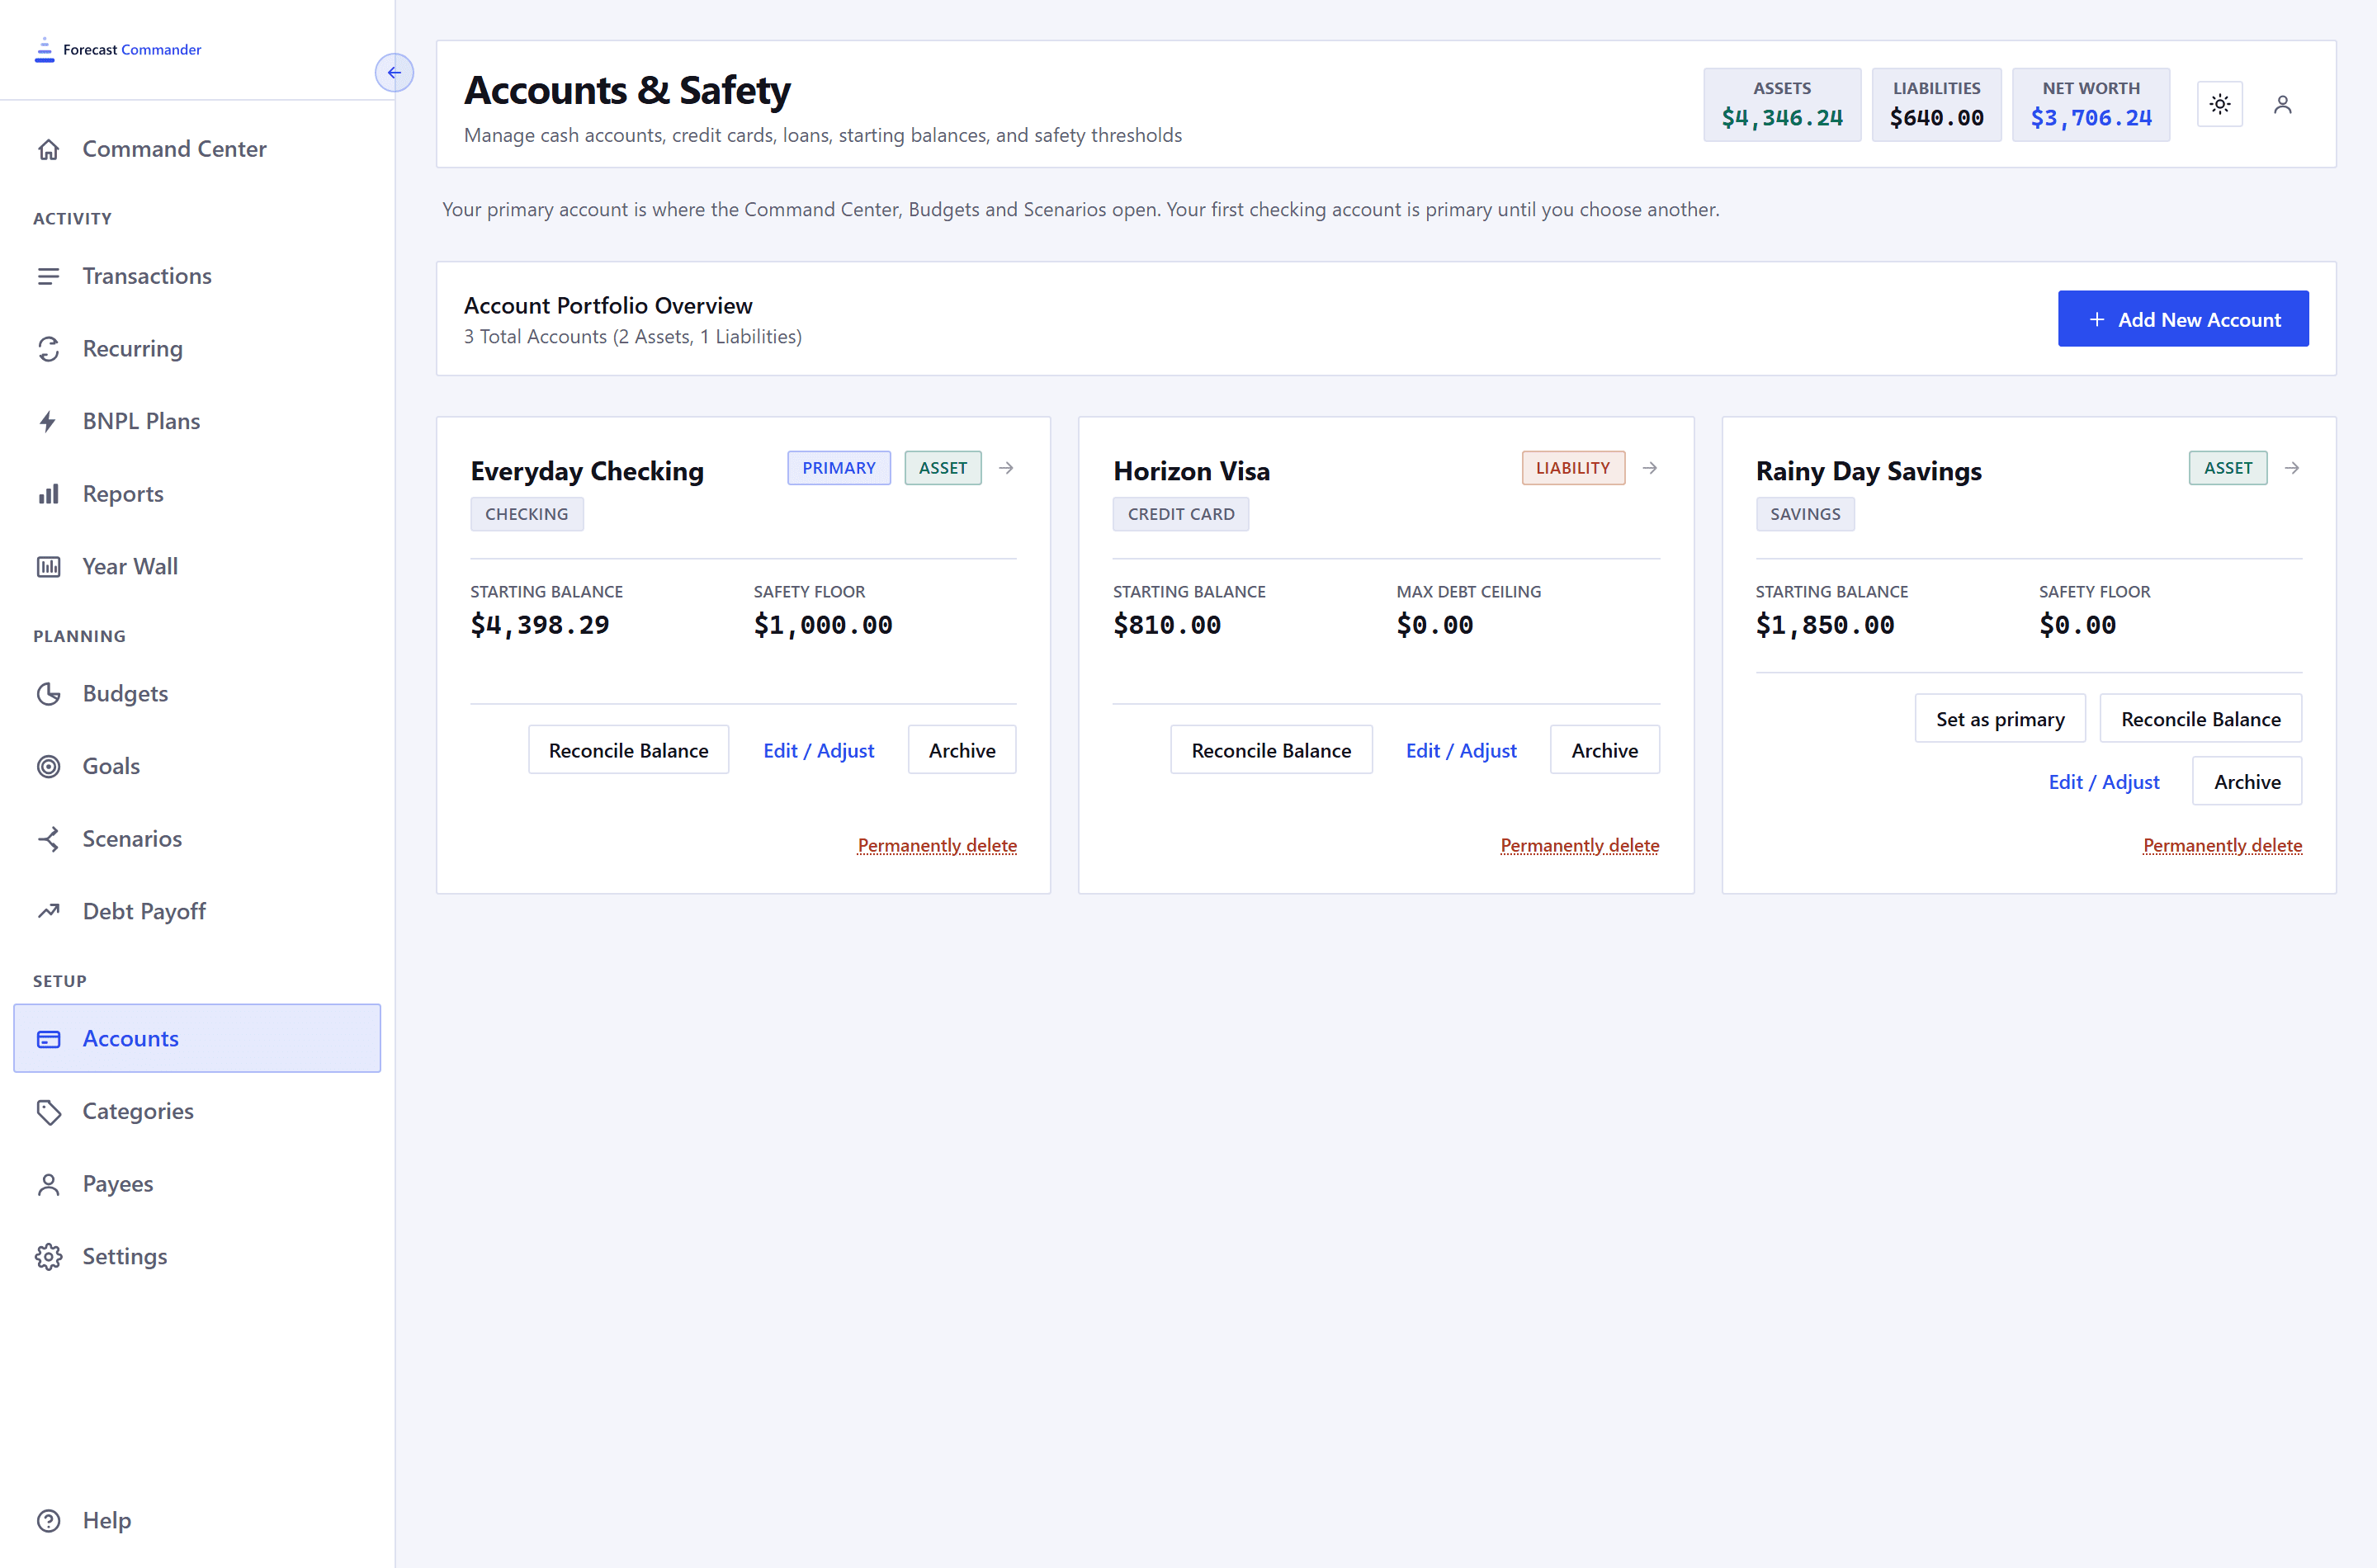This screenshot has width=2377, height=1568.
Task: Click the Liabilities $640.00 summary tile
Action: click(1937, 104)
